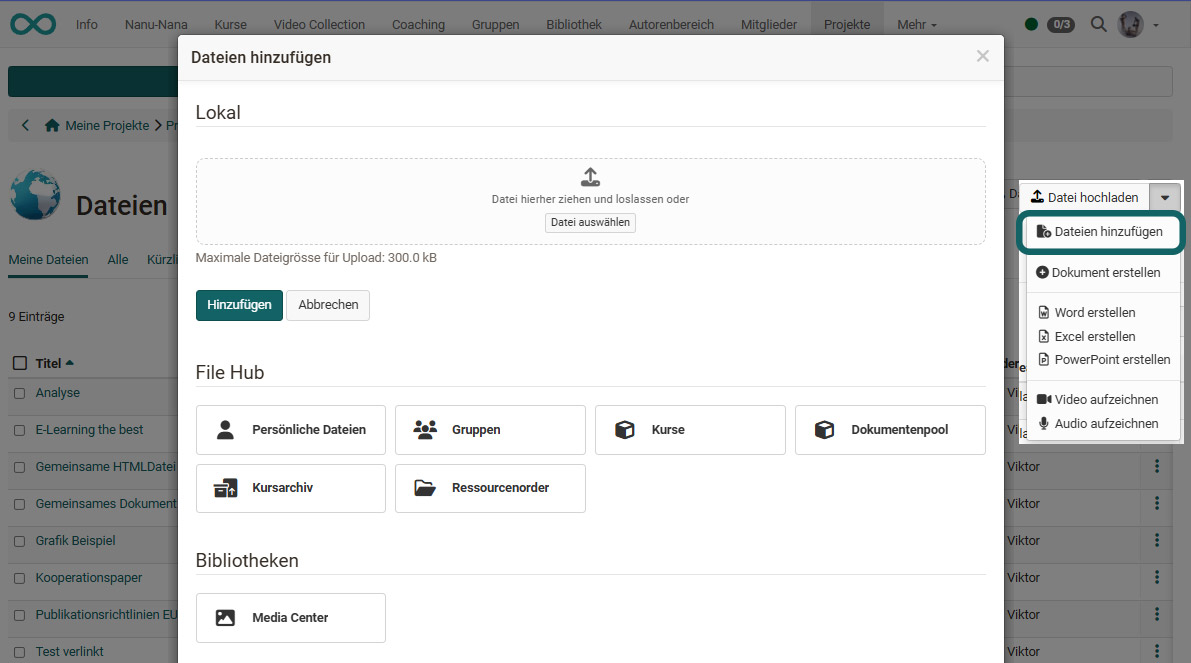Click Abbrechen to cancel upload
Viewport: 1191px width, 663px height.
tap(328, 305)
